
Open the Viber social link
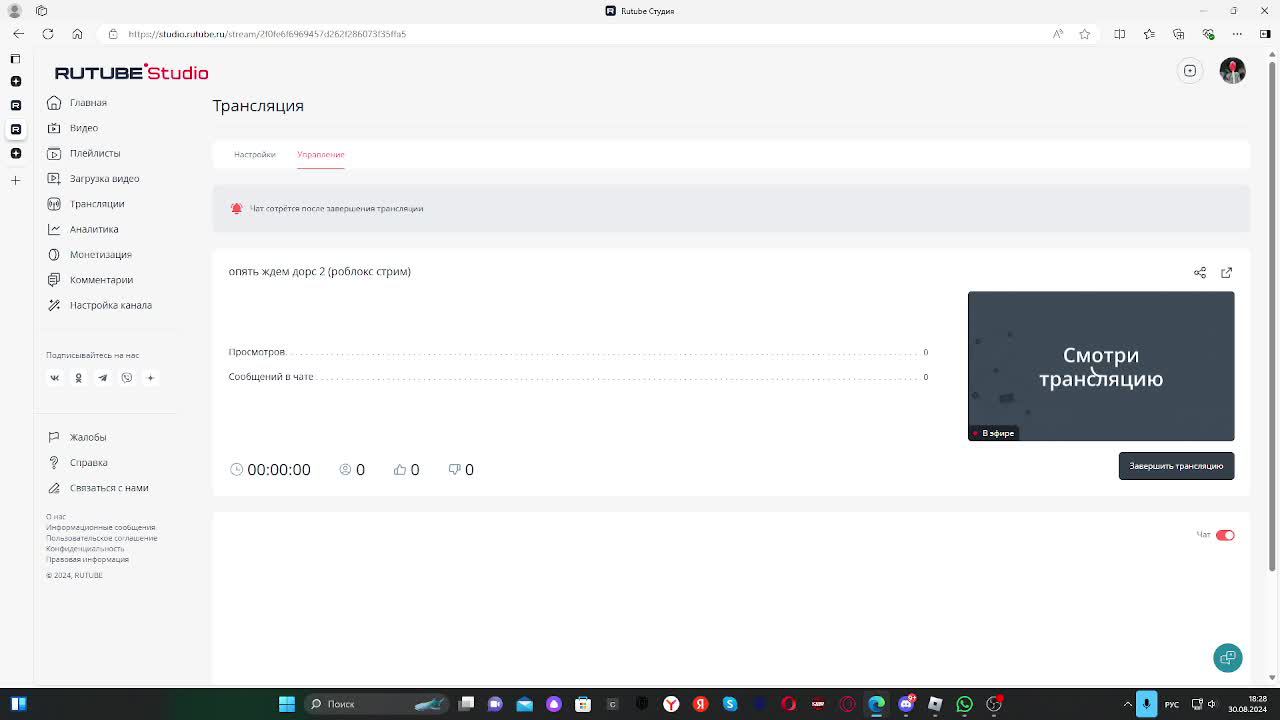tap(127, 378)
